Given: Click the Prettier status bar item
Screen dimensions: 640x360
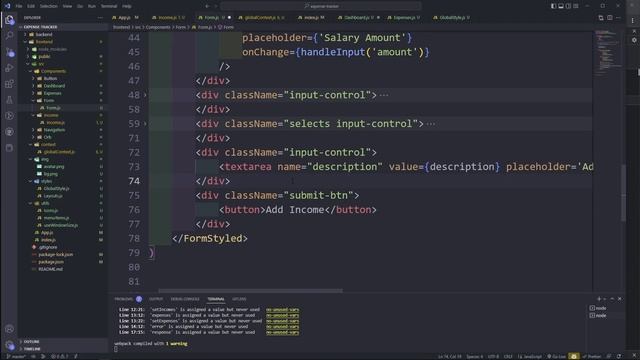Looking at the screenshot, I should pos(592,356).
